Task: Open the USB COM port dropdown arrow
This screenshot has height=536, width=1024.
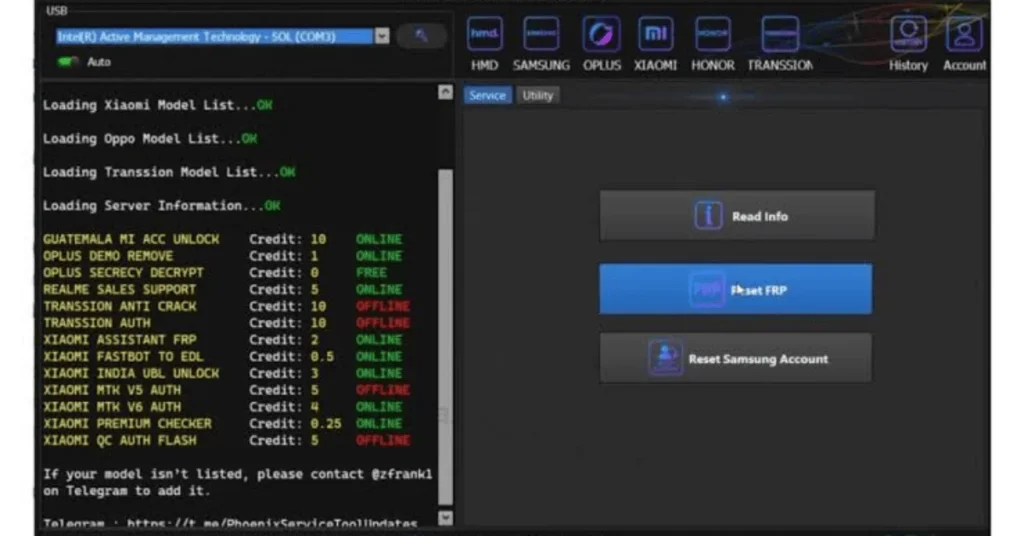Action: pos(382,36)
